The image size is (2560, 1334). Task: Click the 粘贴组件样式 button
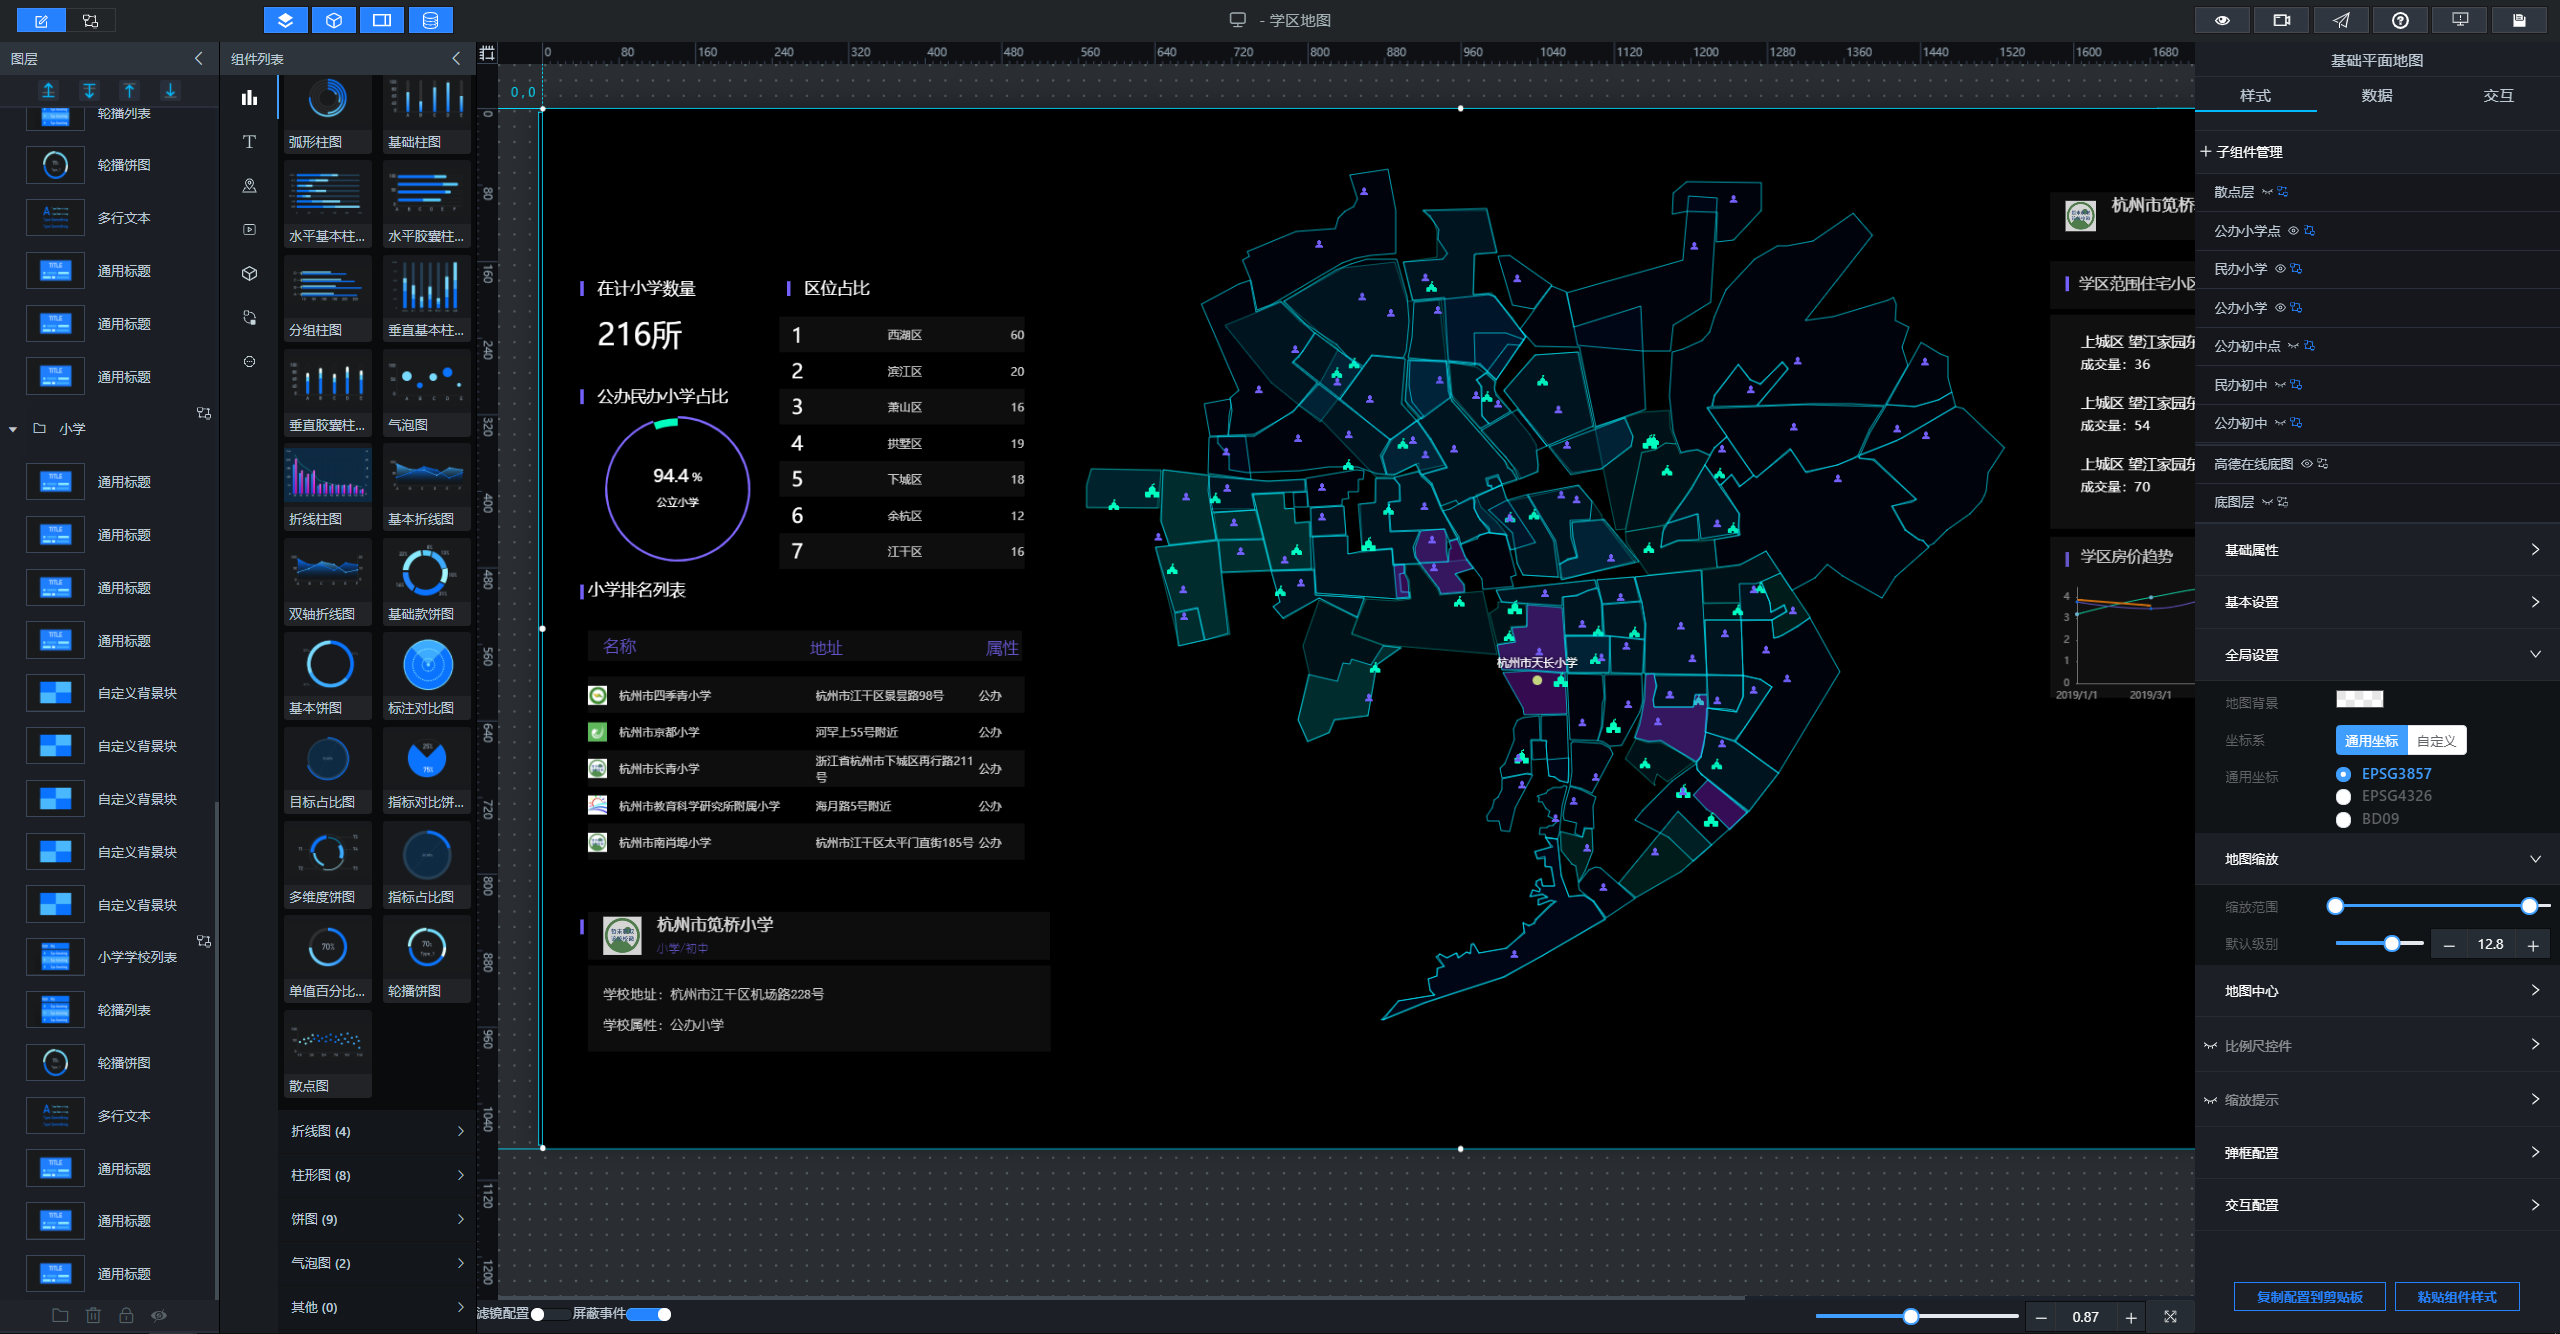coord(2456,1297)
